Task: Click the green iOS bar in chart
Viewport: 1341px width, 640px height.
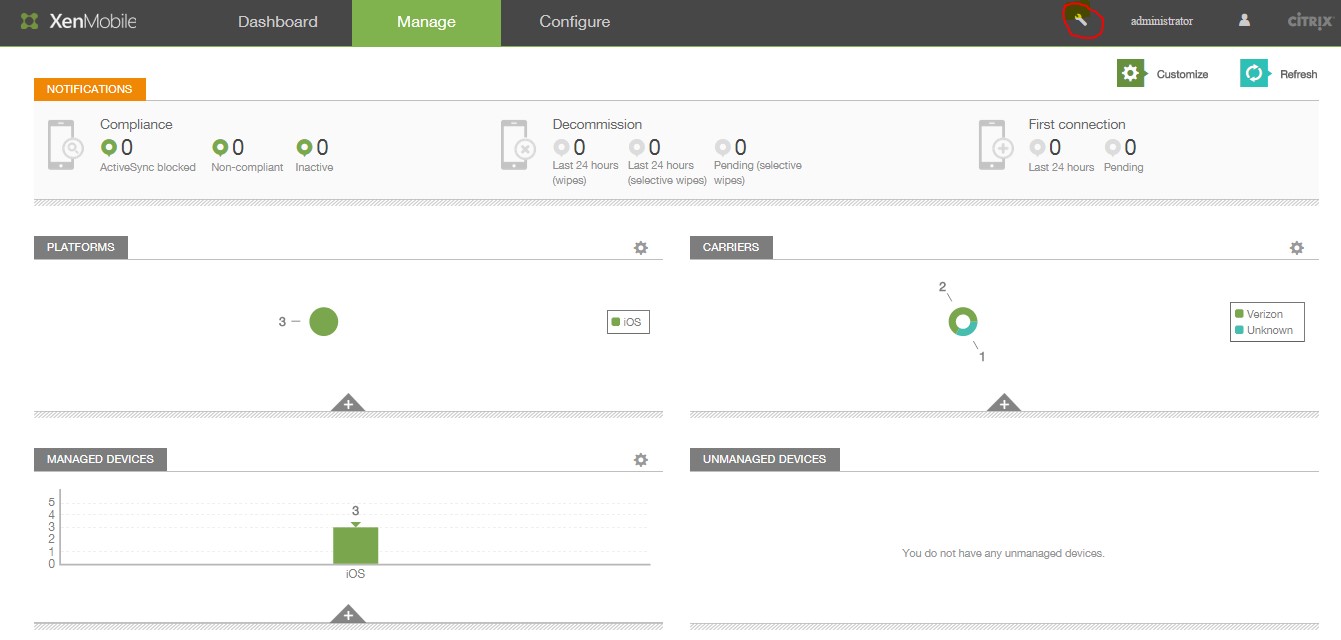Action: 355,545
